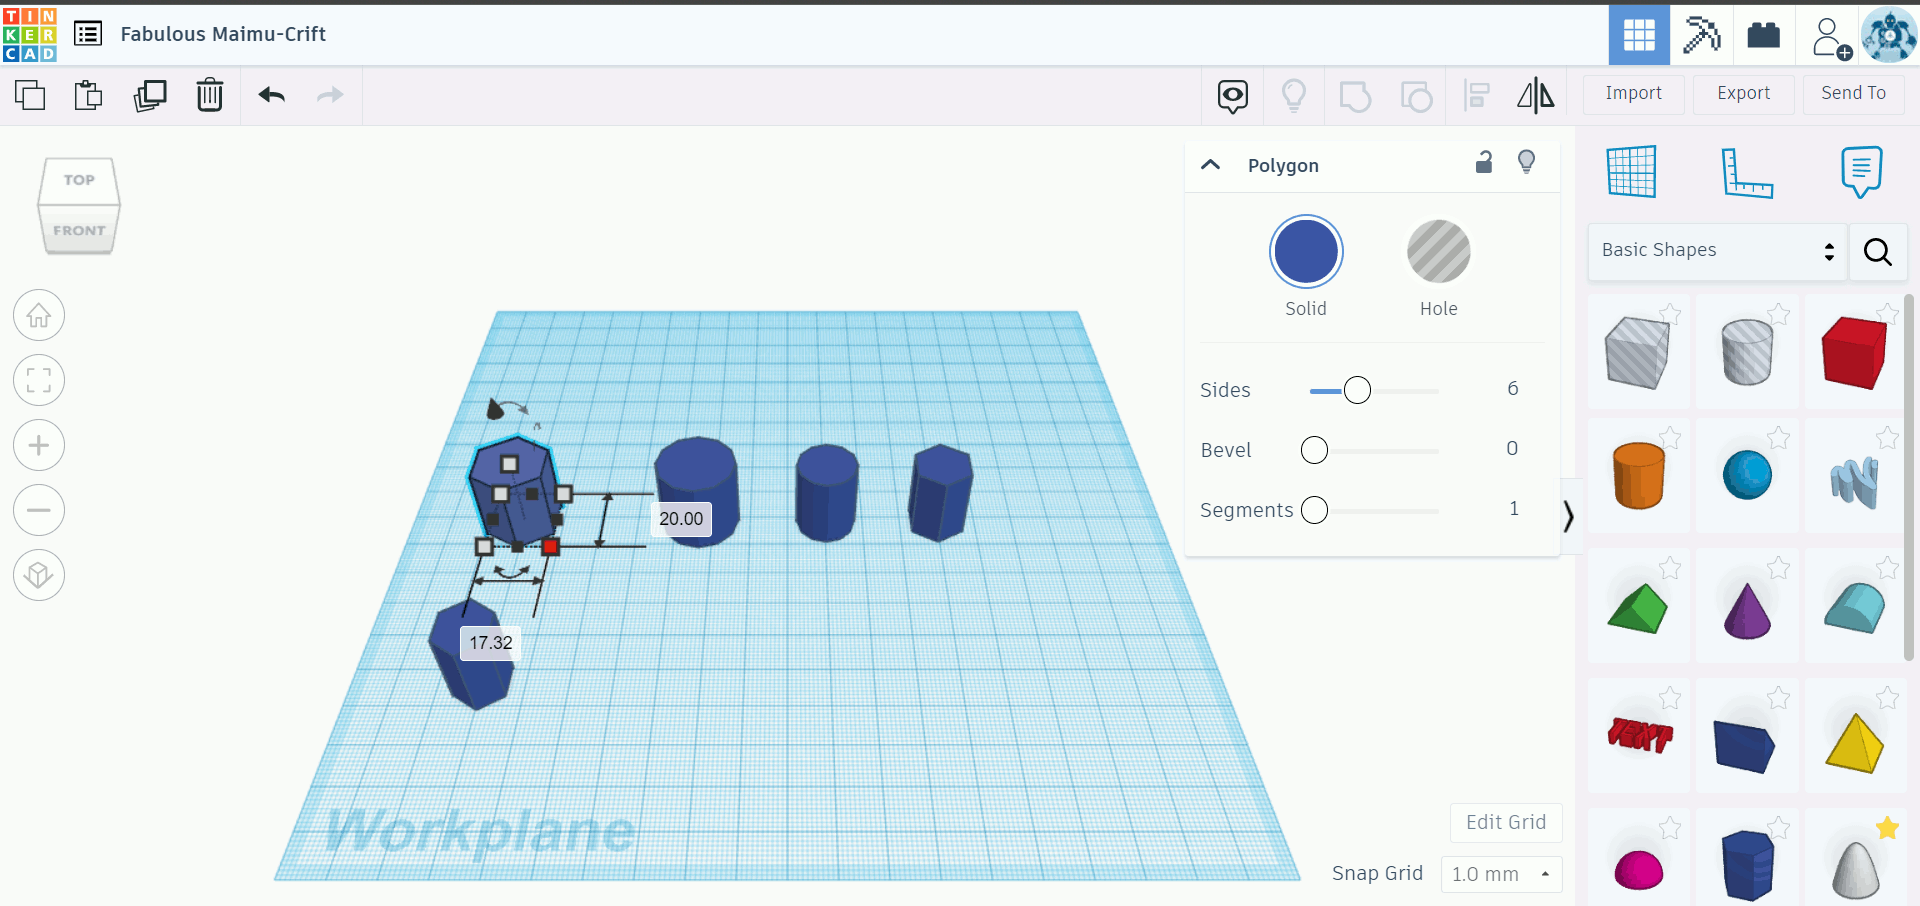Screen dimensions: 1920x906
Task: Click the Mirror/Flip tool icon
Action: 1536,96
